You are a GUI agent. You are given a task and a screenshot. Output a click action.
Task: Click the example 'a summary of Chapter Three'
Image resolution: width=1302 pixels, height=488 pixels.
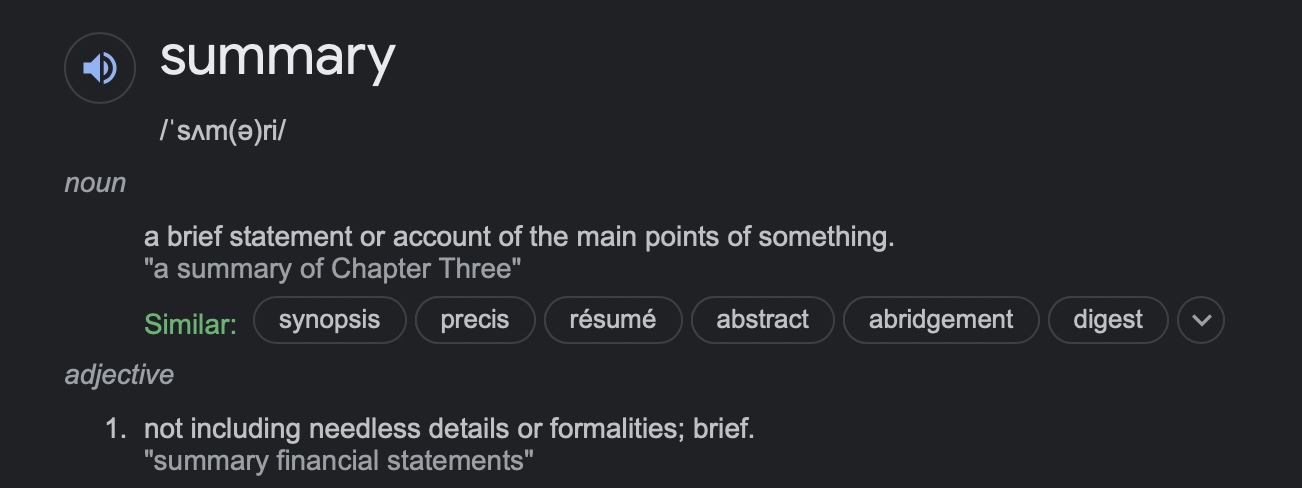pyautogui.click(x=333, y=269)
